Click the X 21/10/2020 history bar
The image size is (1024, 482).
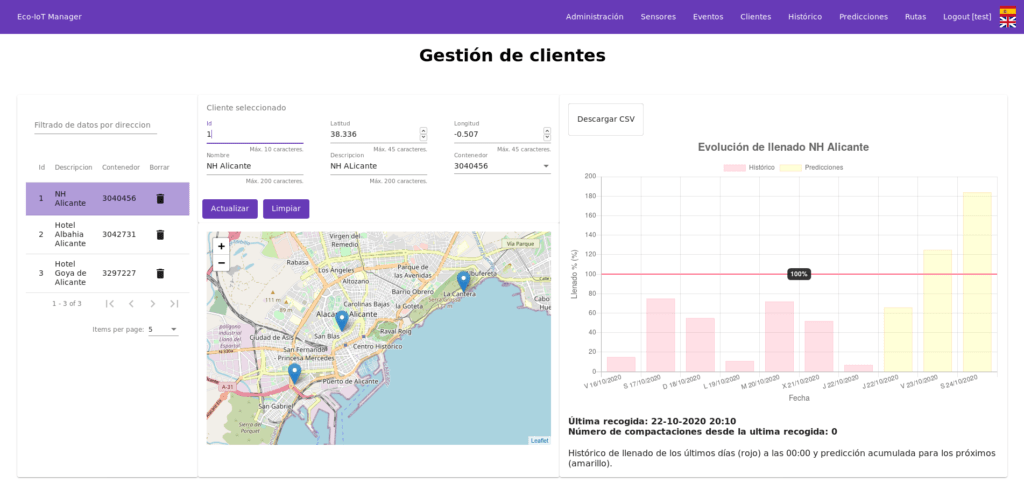pyautogui.click(x=819, y=346)
